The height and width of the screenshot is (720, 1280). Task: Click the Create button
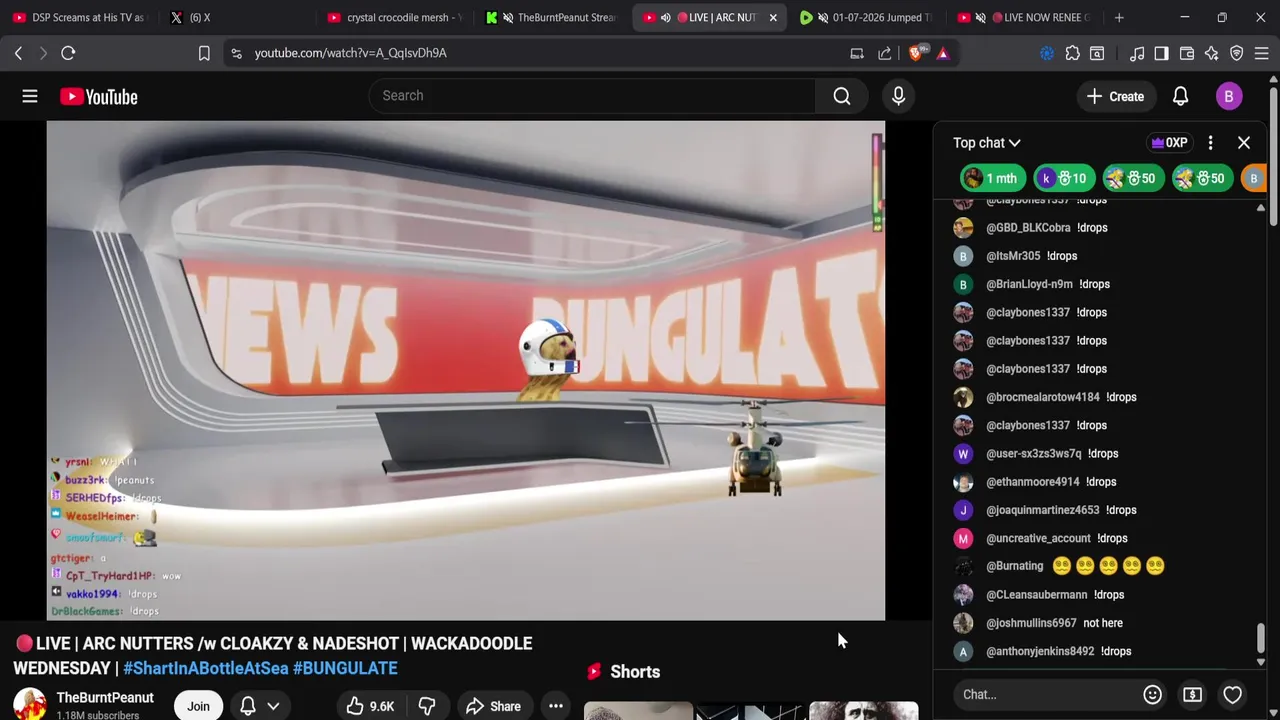coord(1115,96)
